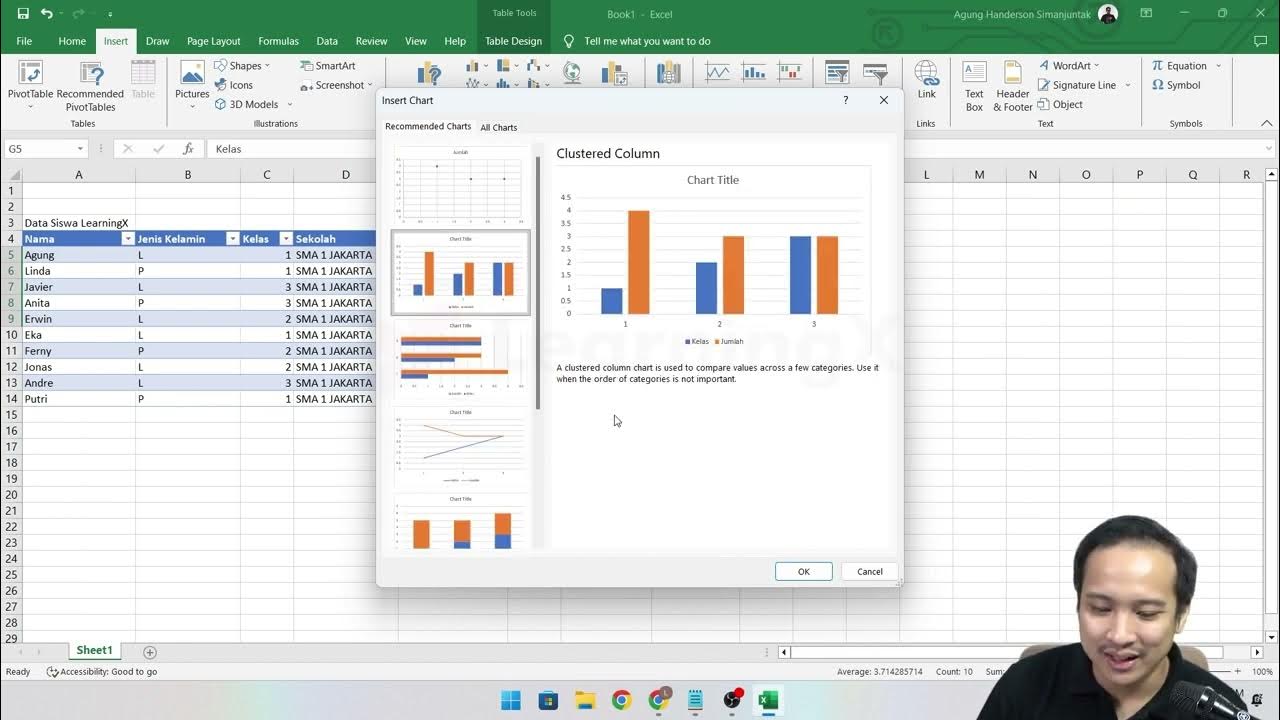
Task: Click Accessibility: Good to go status
Action: click(x=102, y=672)
